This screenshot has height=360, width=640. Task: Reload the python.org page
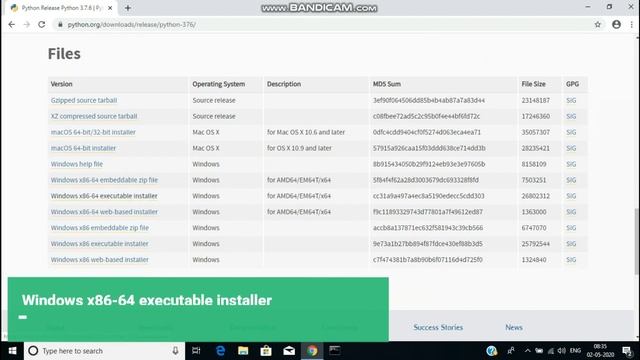click(x=42, y=24)
